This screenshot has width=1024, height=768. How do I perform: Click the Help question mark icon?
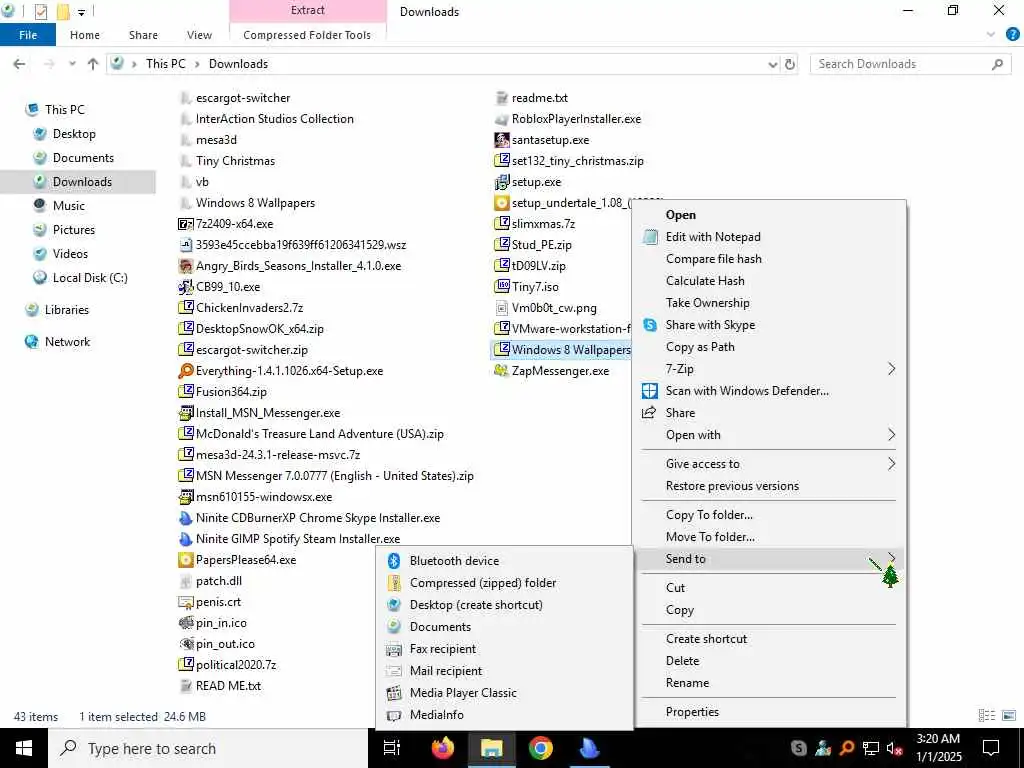1012,35
